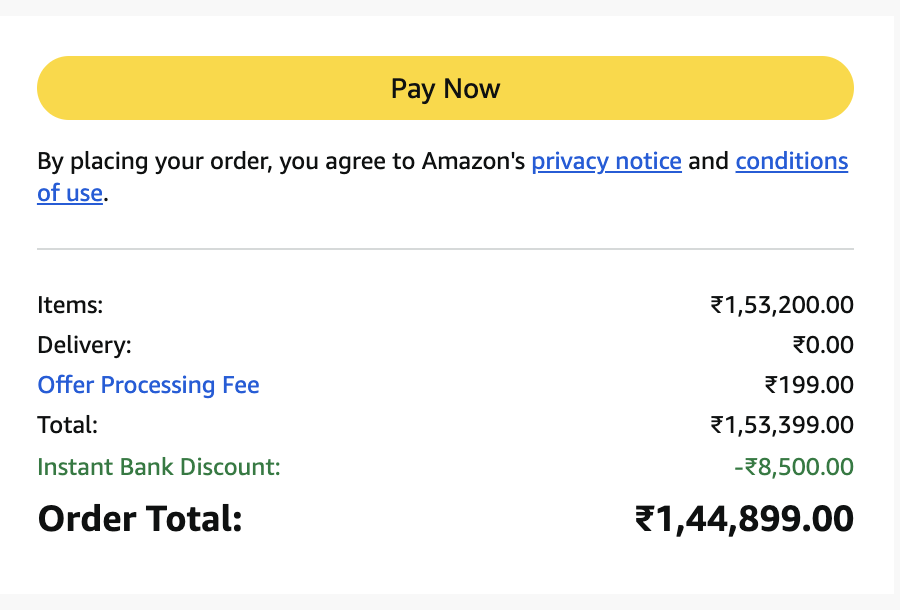Click the bold Order Total label
The width and height of the screenshot is (900, 610).
tap(140, 518)
